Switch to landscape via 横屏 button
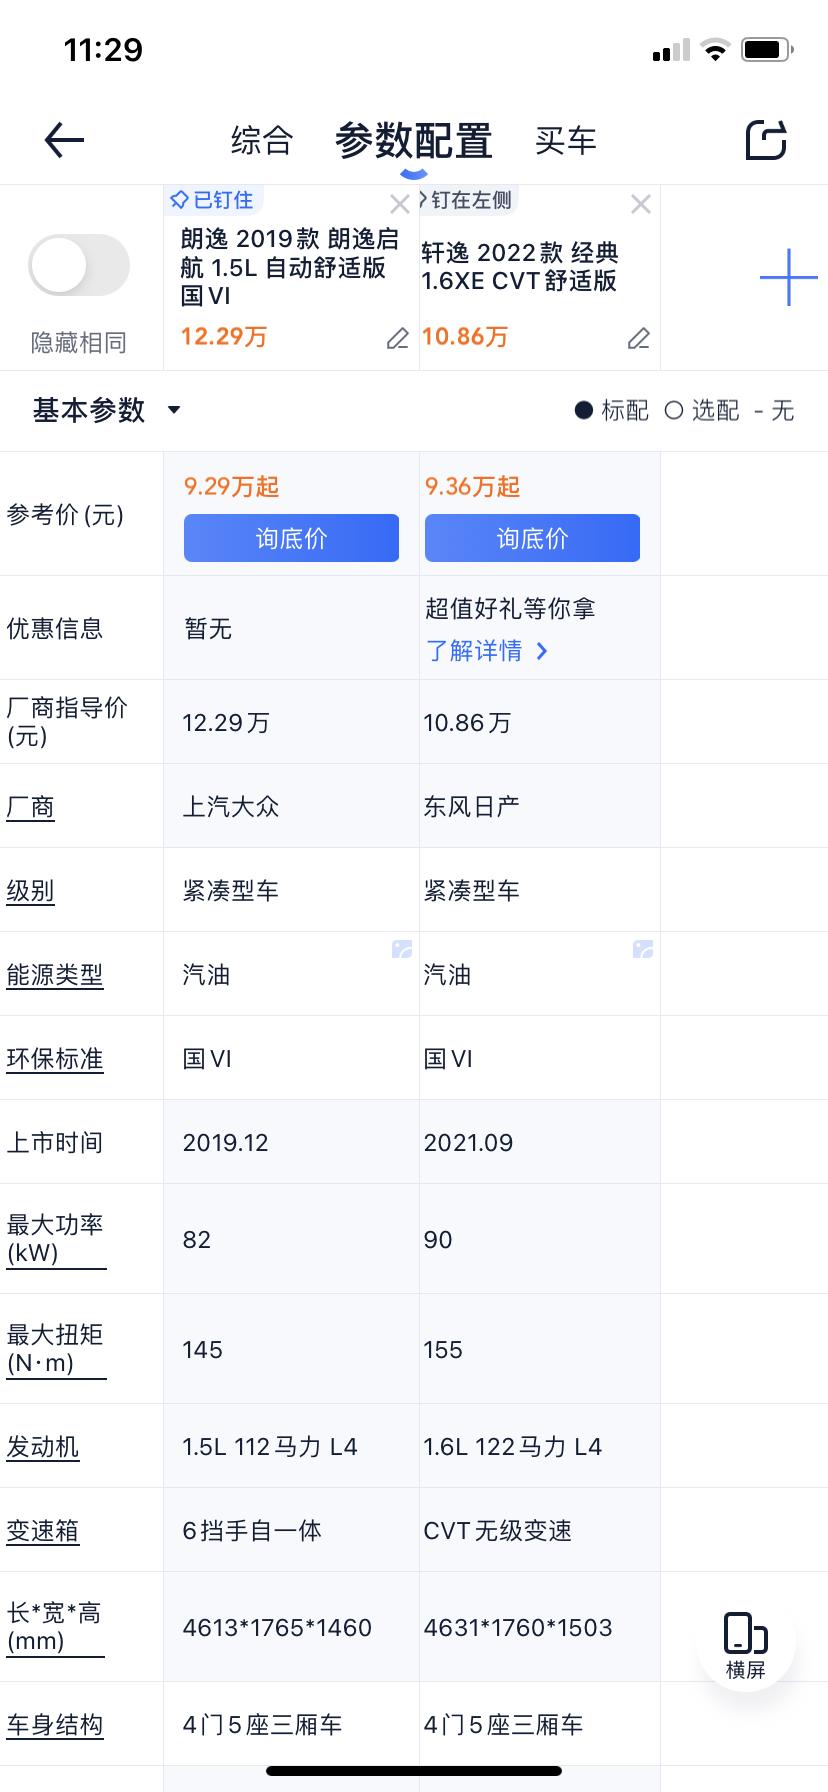Image resolution: width=828 pixels, height=1792 pixels. (x=746, y=1644)
